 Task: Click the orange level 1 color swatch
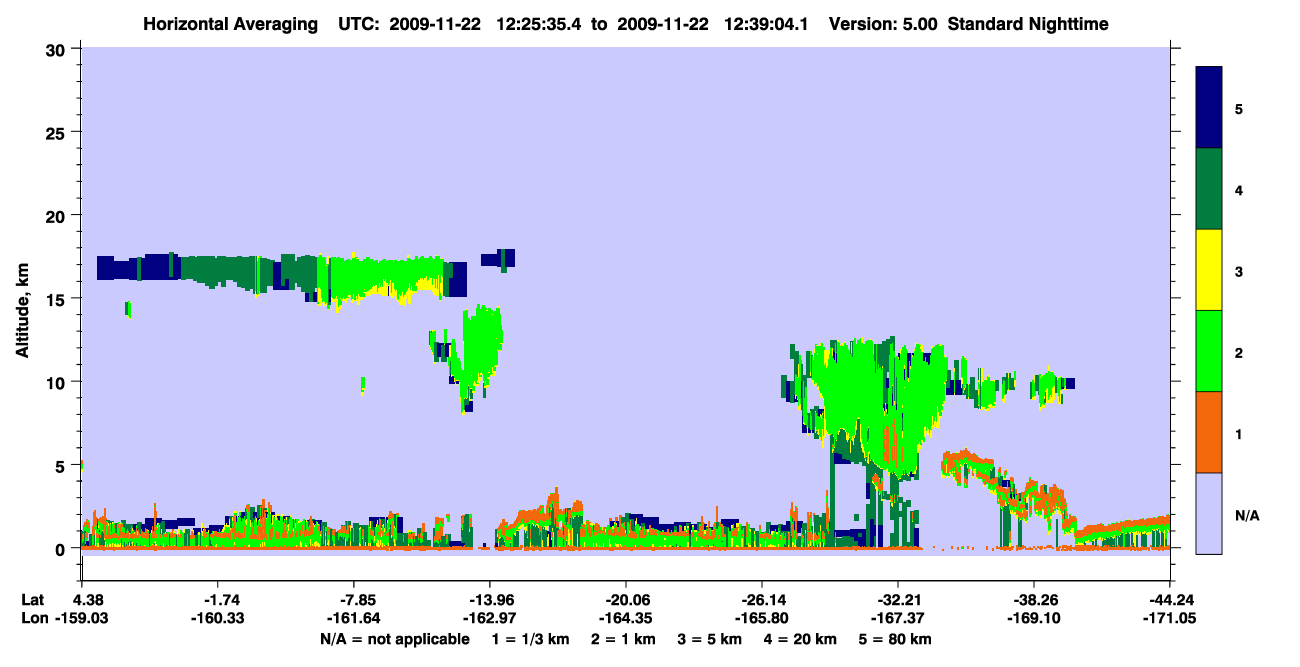[1209, 431]
